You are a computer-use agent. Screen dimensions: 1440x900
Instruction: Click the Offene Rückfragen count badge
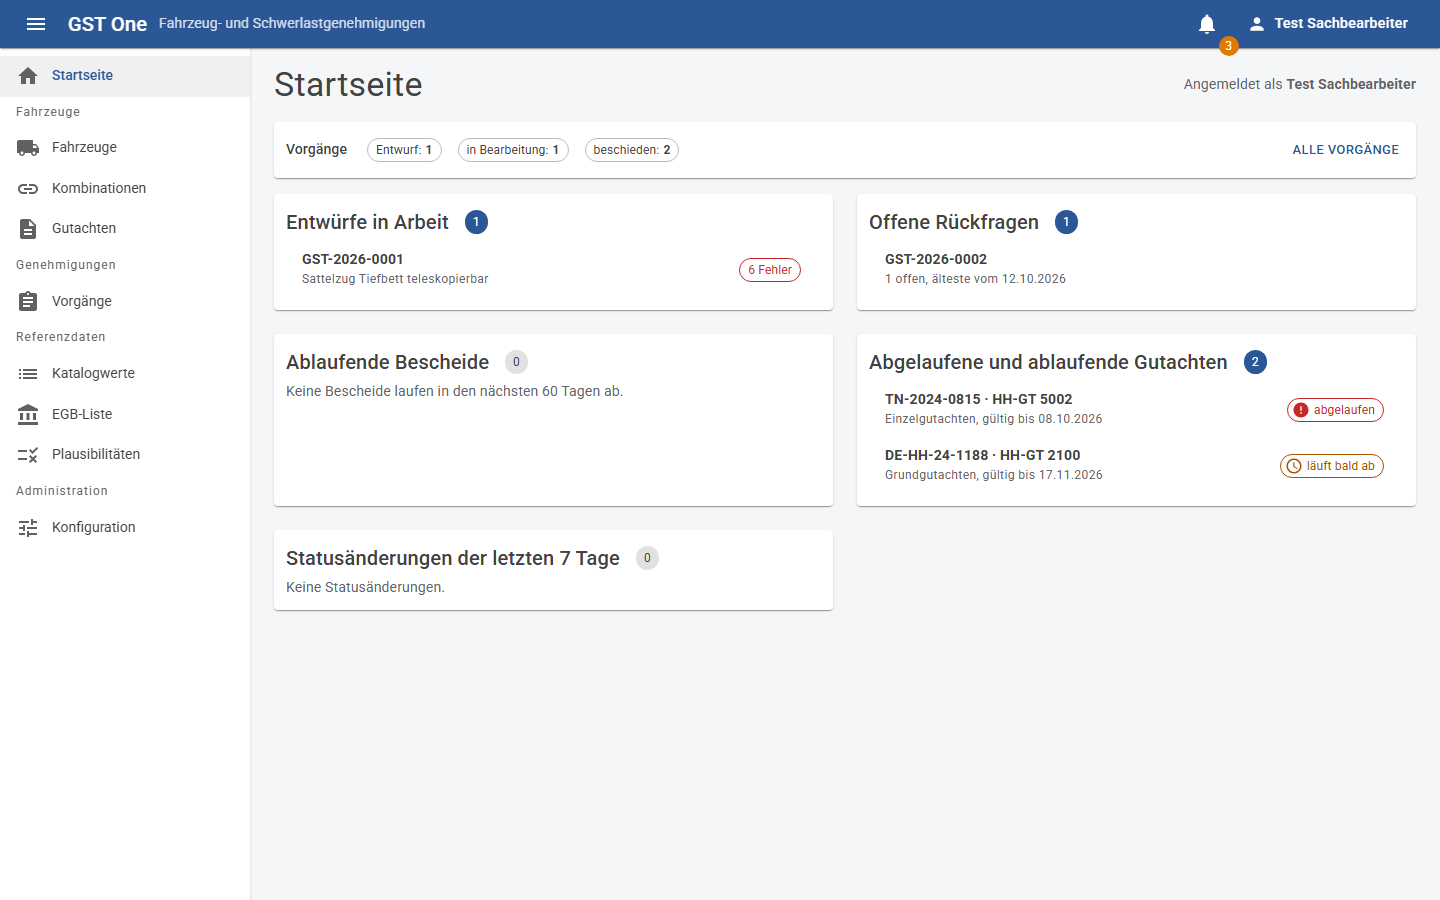coord(1067,222)
